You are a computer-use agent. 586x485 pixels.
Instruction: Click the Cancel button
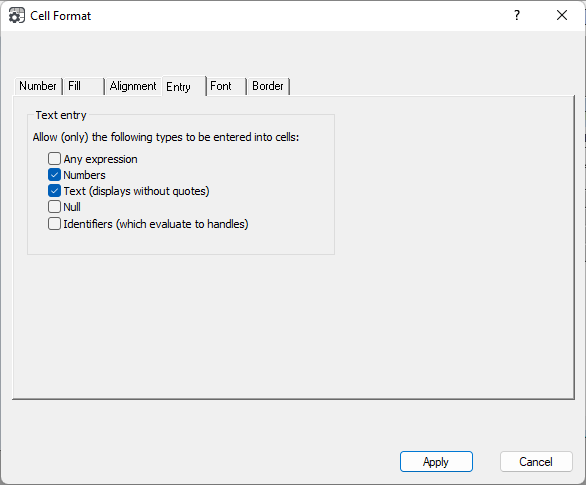click(536, 462)
